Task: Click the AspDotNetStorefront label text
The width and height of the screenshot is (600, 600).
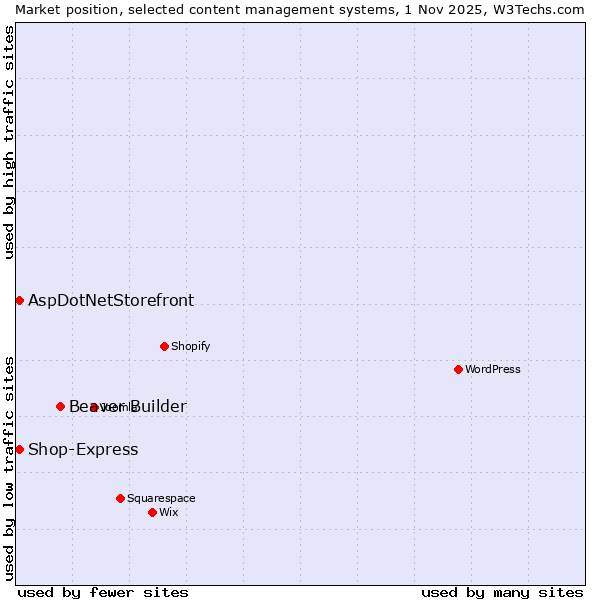Action: 111,300
